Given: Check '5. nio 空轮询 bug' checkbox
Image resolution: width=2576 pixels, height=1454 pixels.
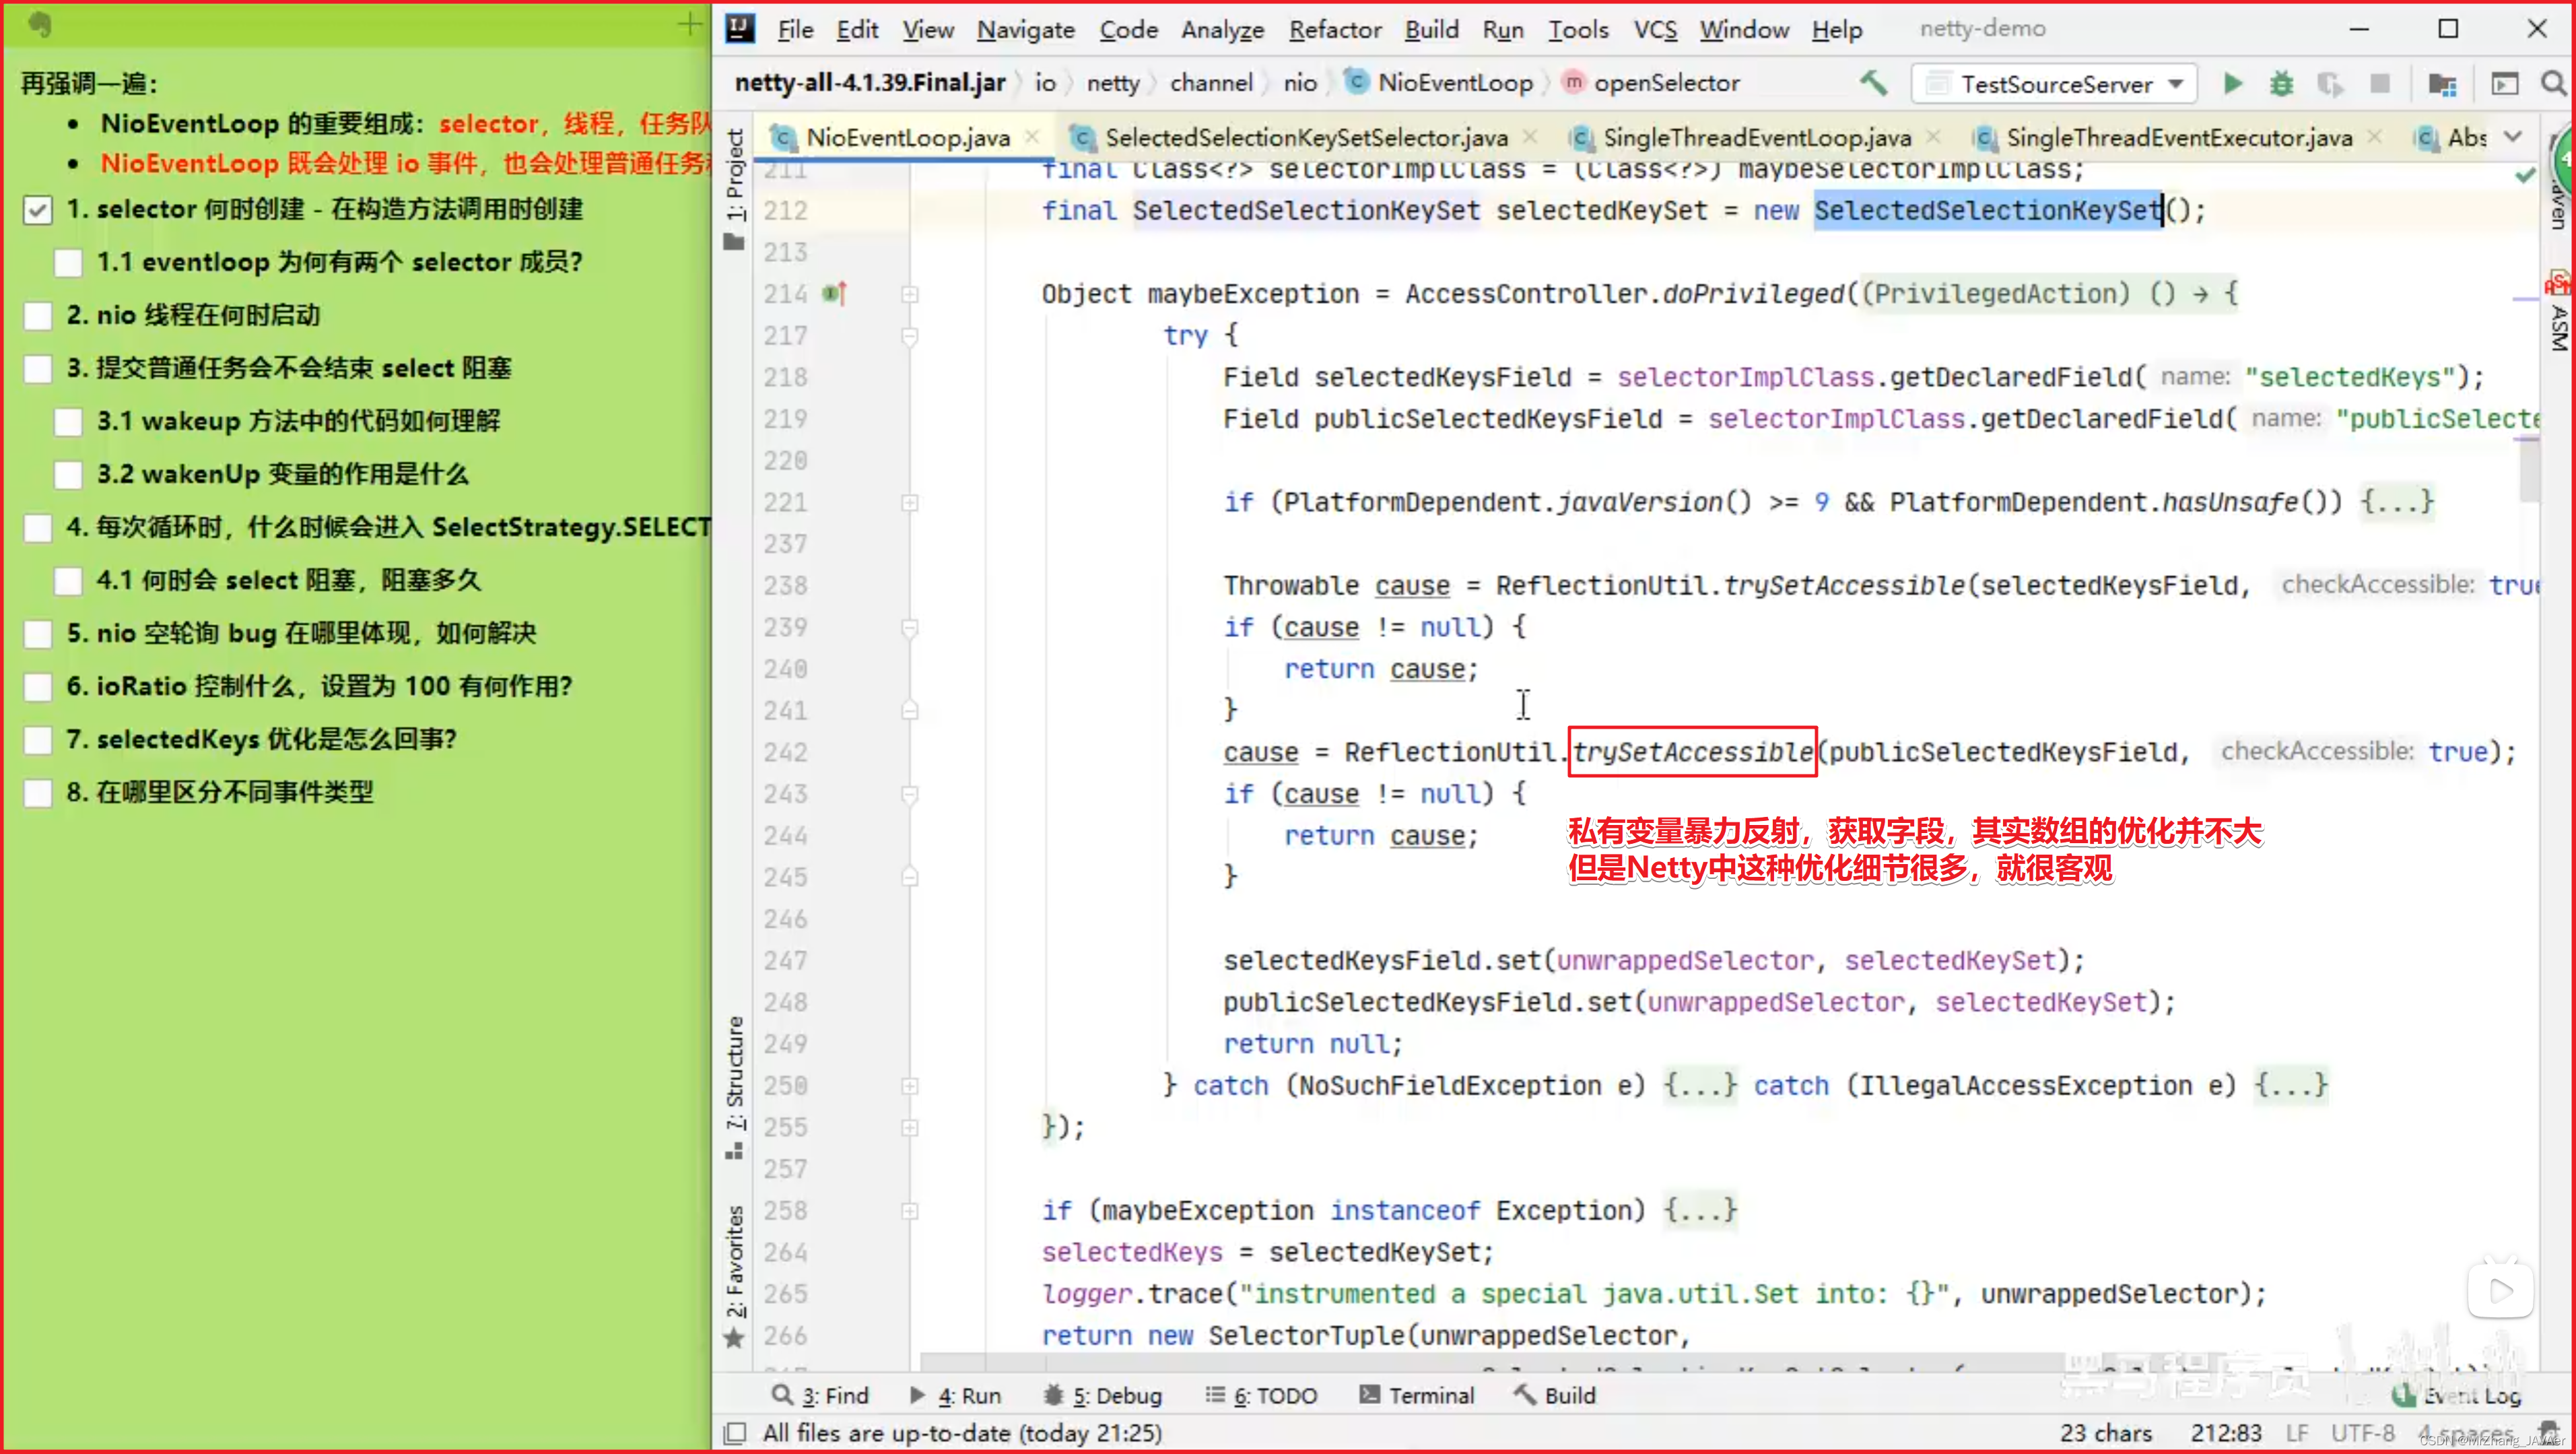Looking at the screenshot, I should tap(38, 634).
